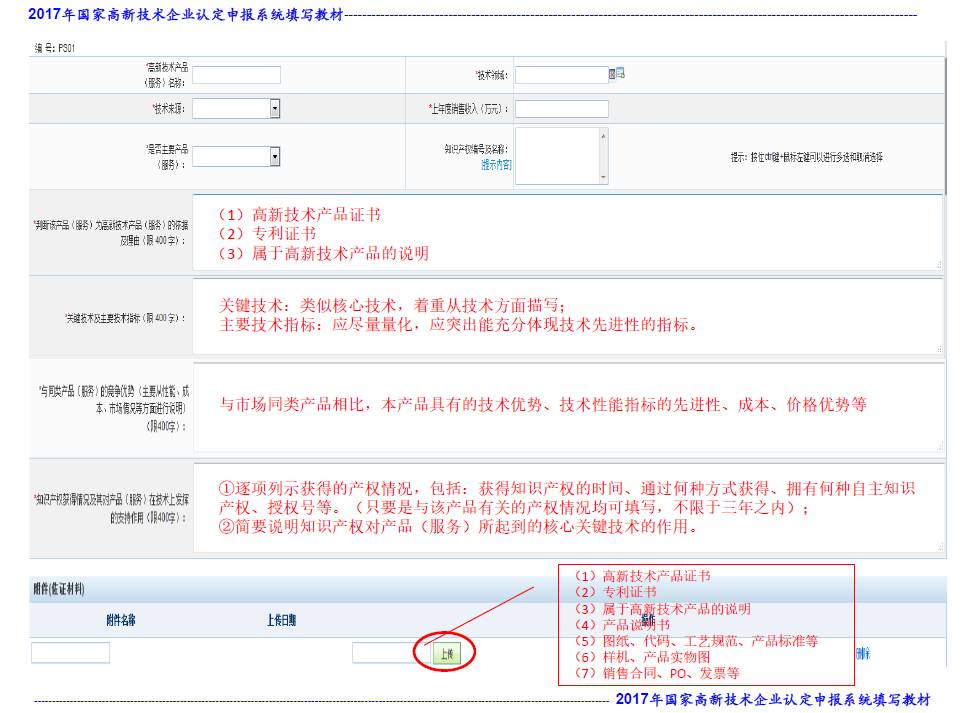Open the 技术来源 dropdown
The width and height of the screenshot is (964, 713).
point(274,108)
